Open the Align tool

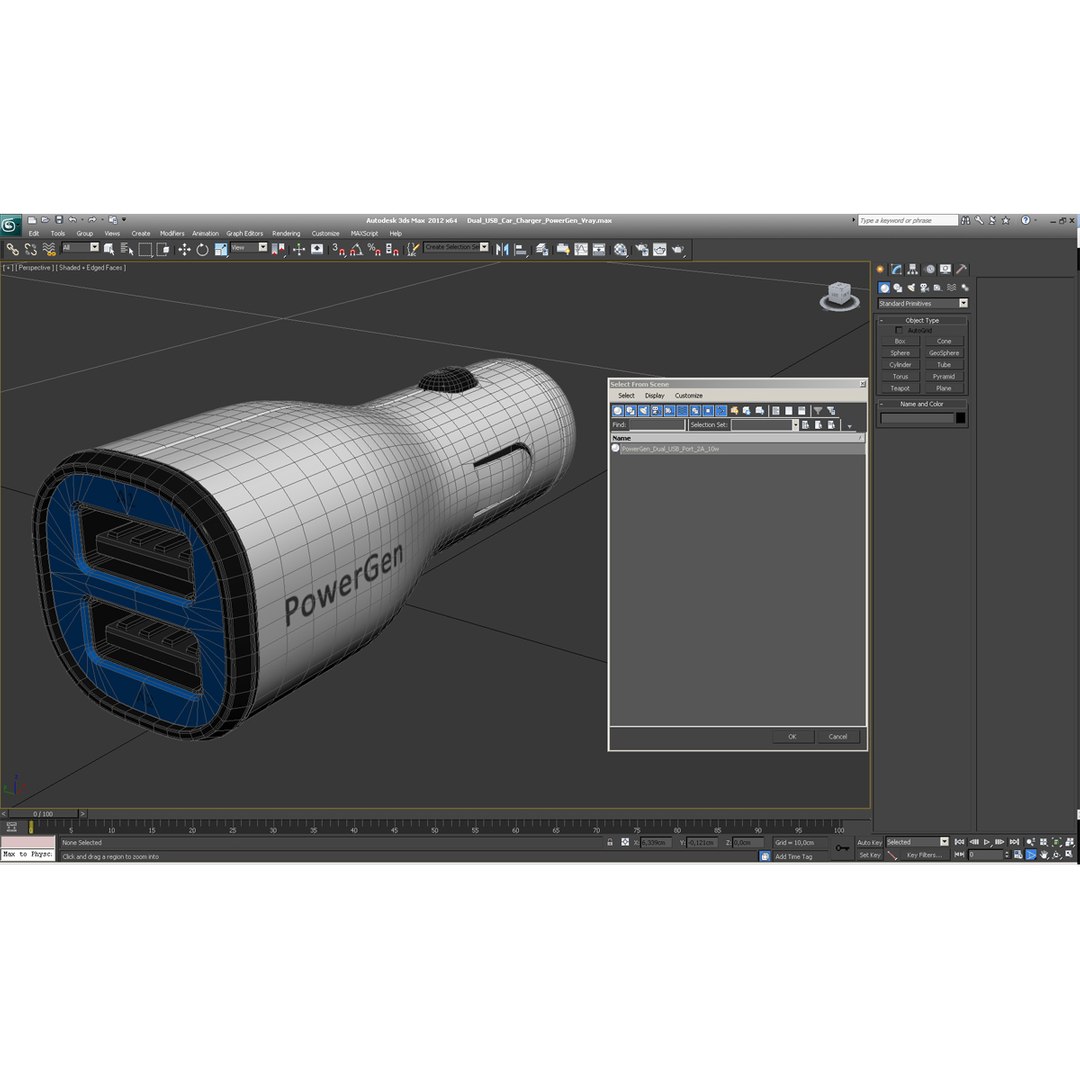pos(521,249)
